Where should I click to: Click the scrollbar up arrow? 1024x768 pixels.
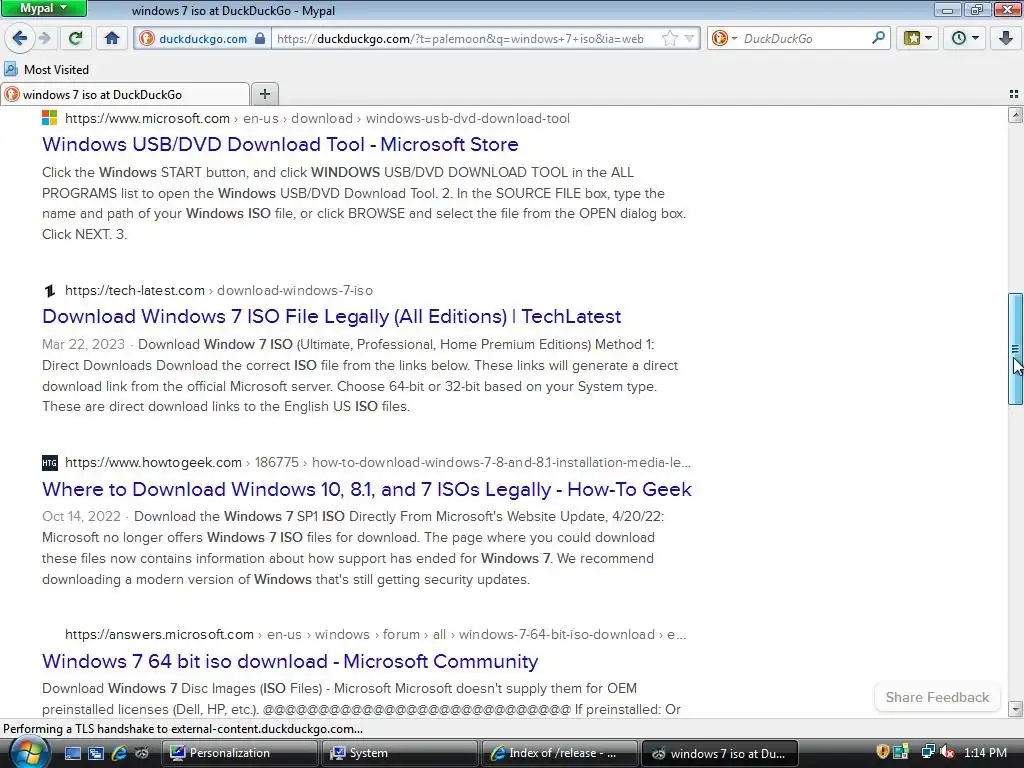[x=1015, y=115]
